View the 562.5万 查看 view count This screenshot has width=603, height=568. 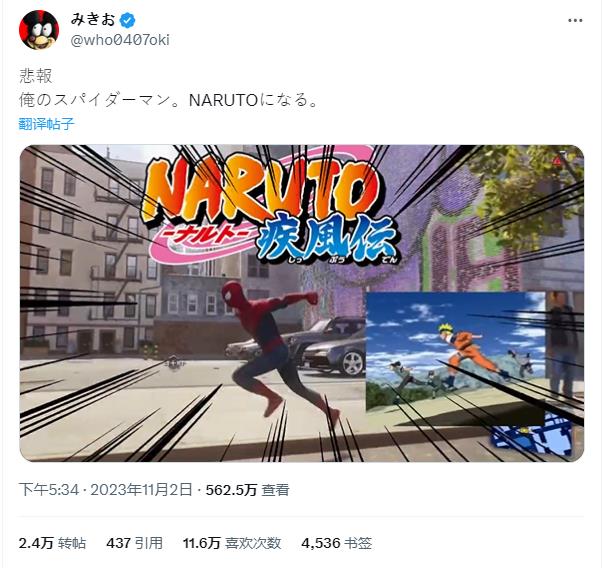[x=247, y=490]
